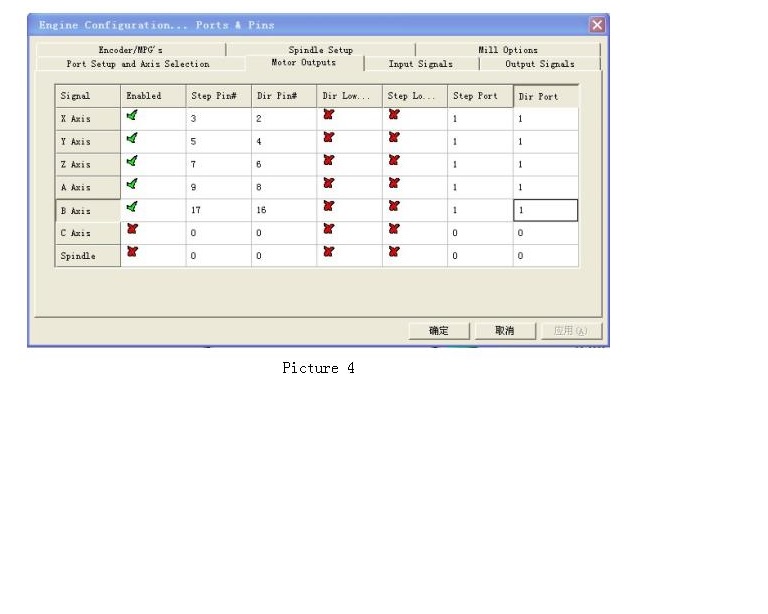Switch to Output Signals tab

[x=540, y=64]
